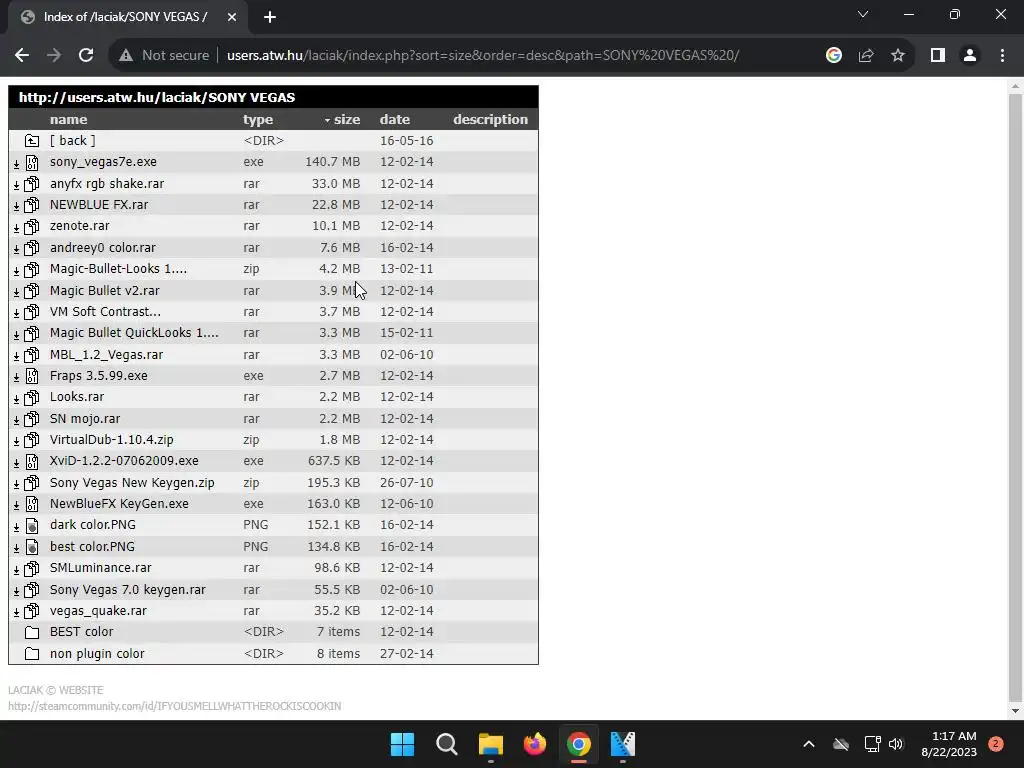Click the image file icon beside dark color.PNG

point(31,526)
